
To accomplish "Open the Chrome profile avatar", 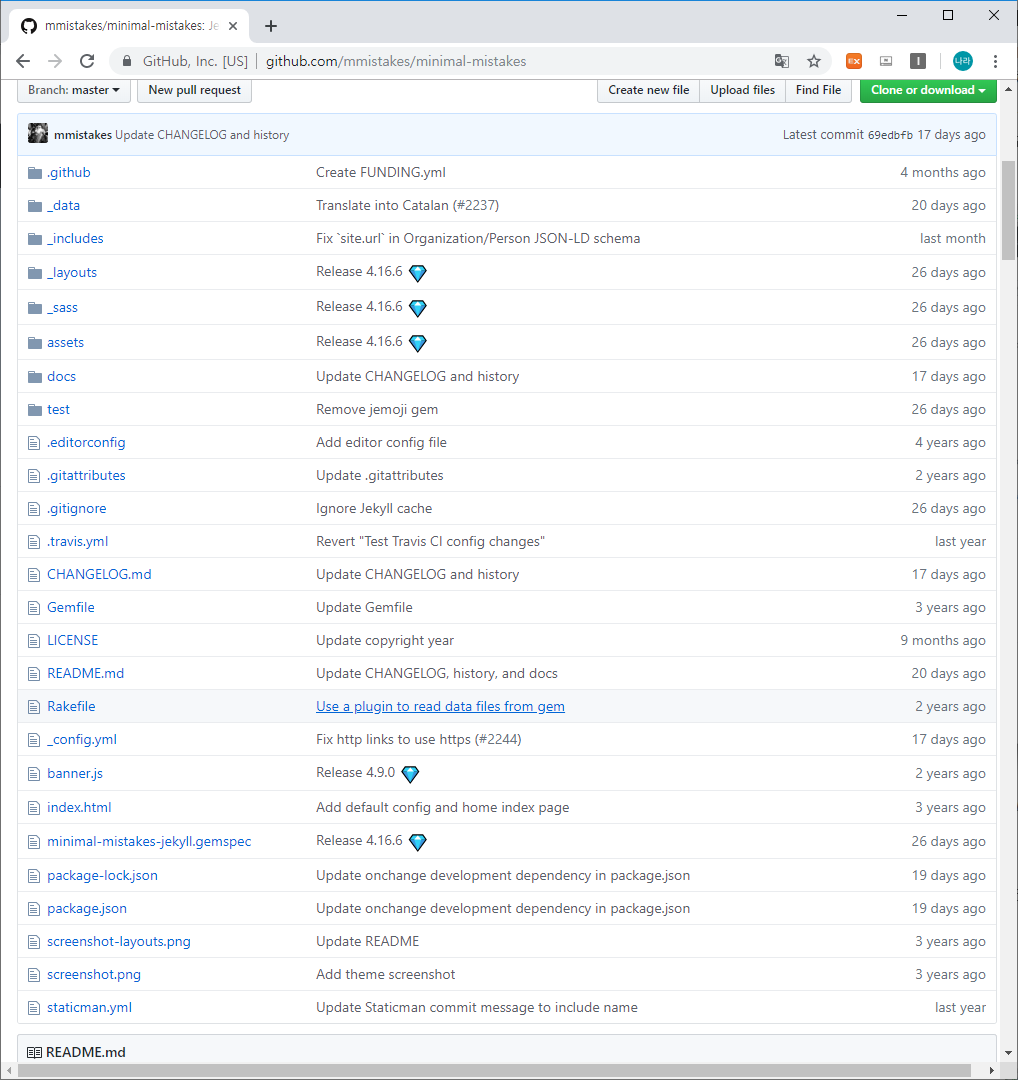I will [x=963, y=61].
